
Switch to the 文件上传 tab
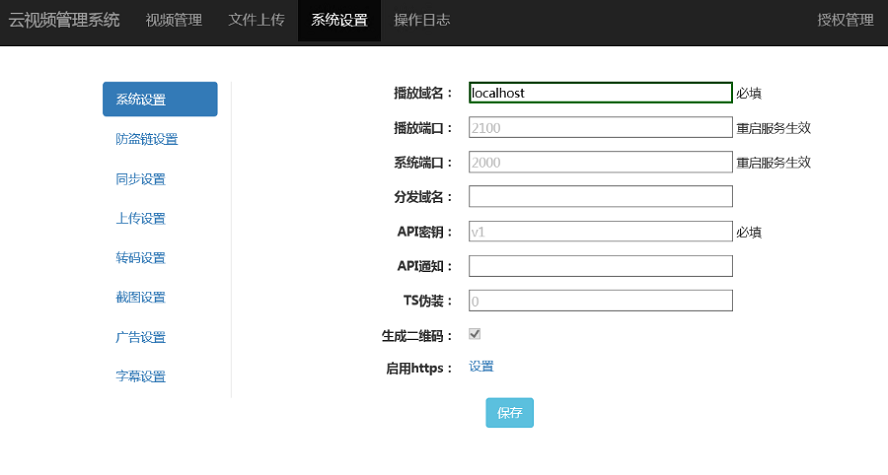point(256,20)
